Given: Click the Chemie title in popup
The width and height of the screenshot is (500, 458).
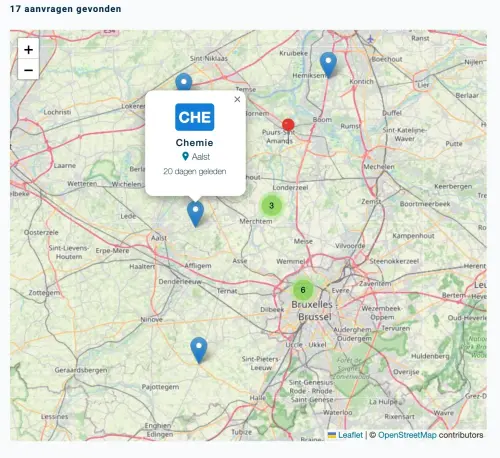Looking at the screenshot, I should pos(195,143).
